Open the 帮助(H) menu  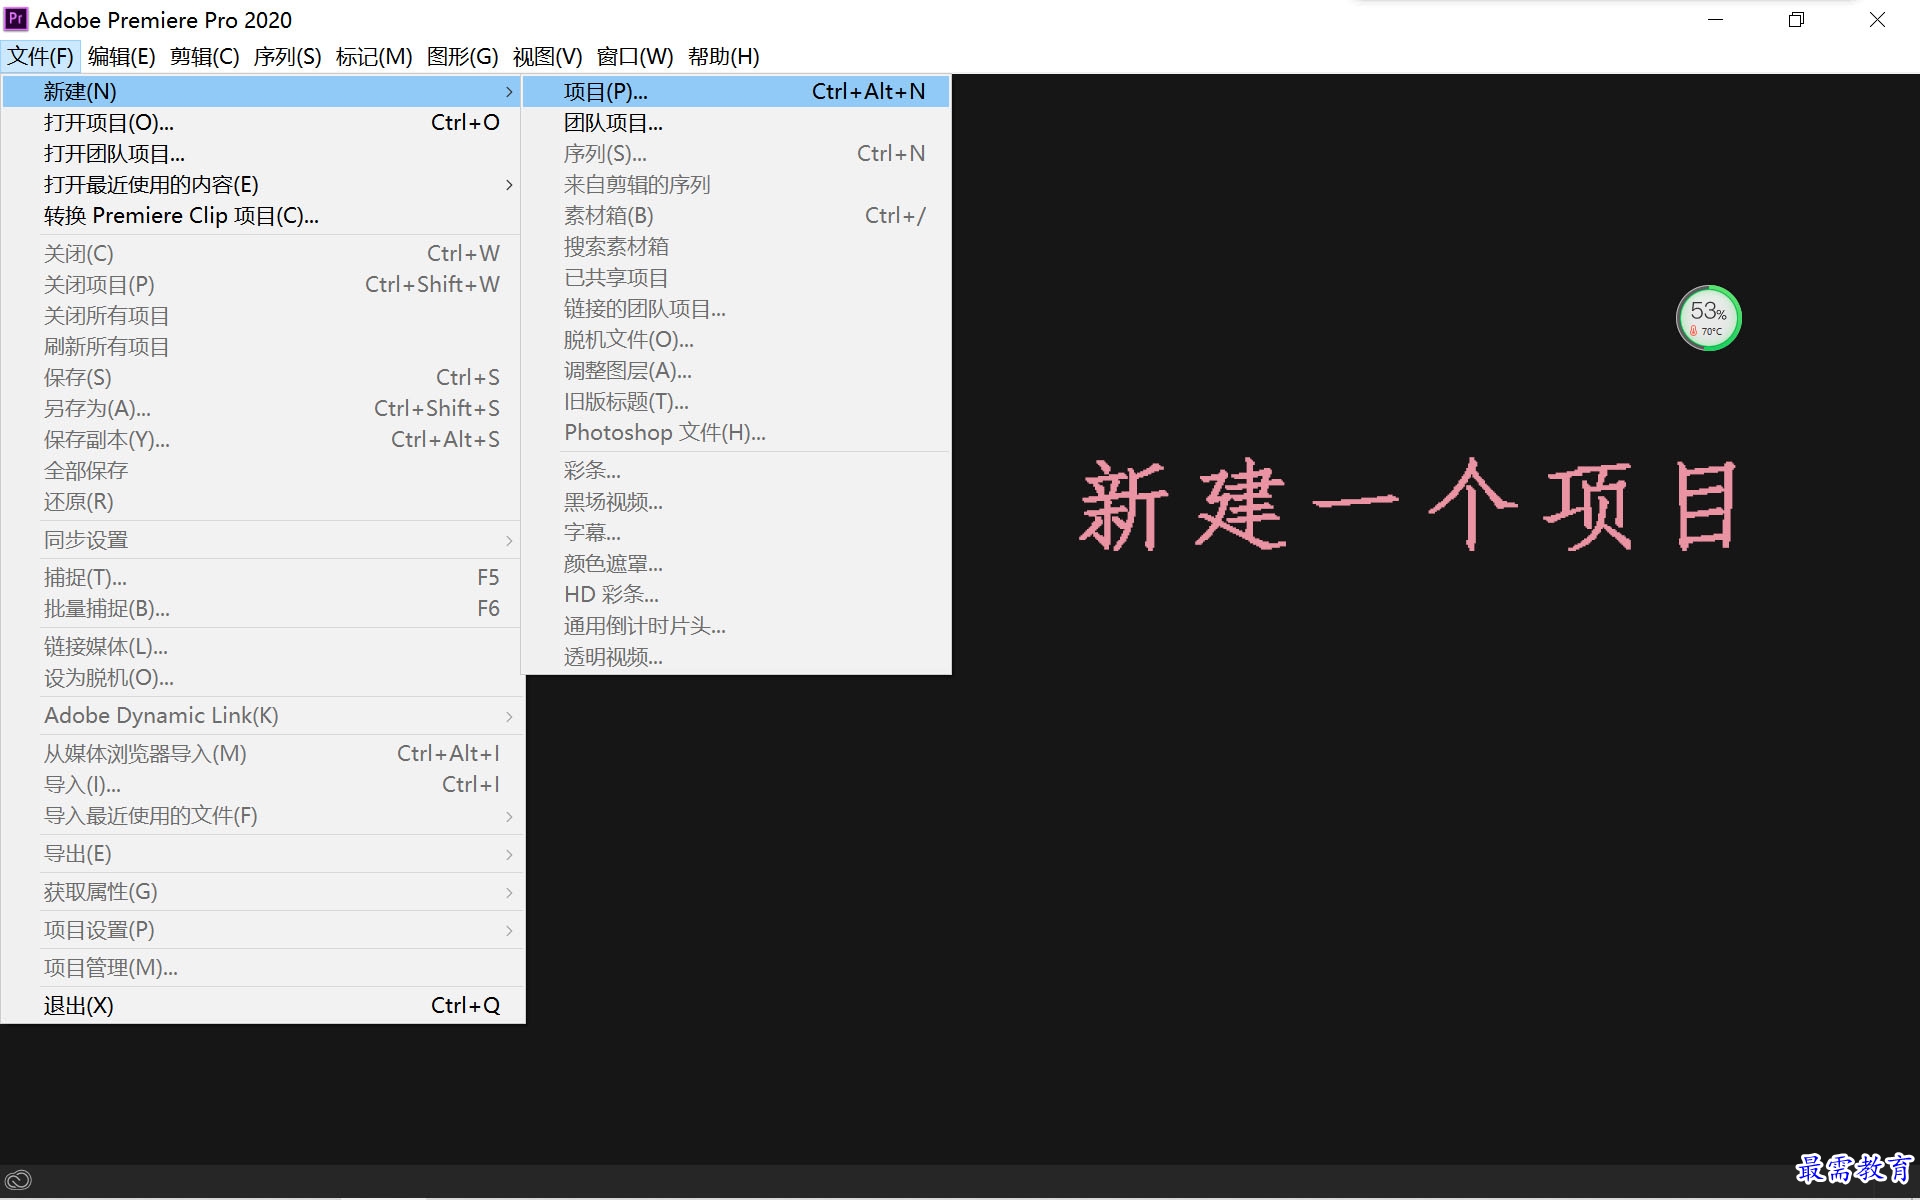point(723,56)
